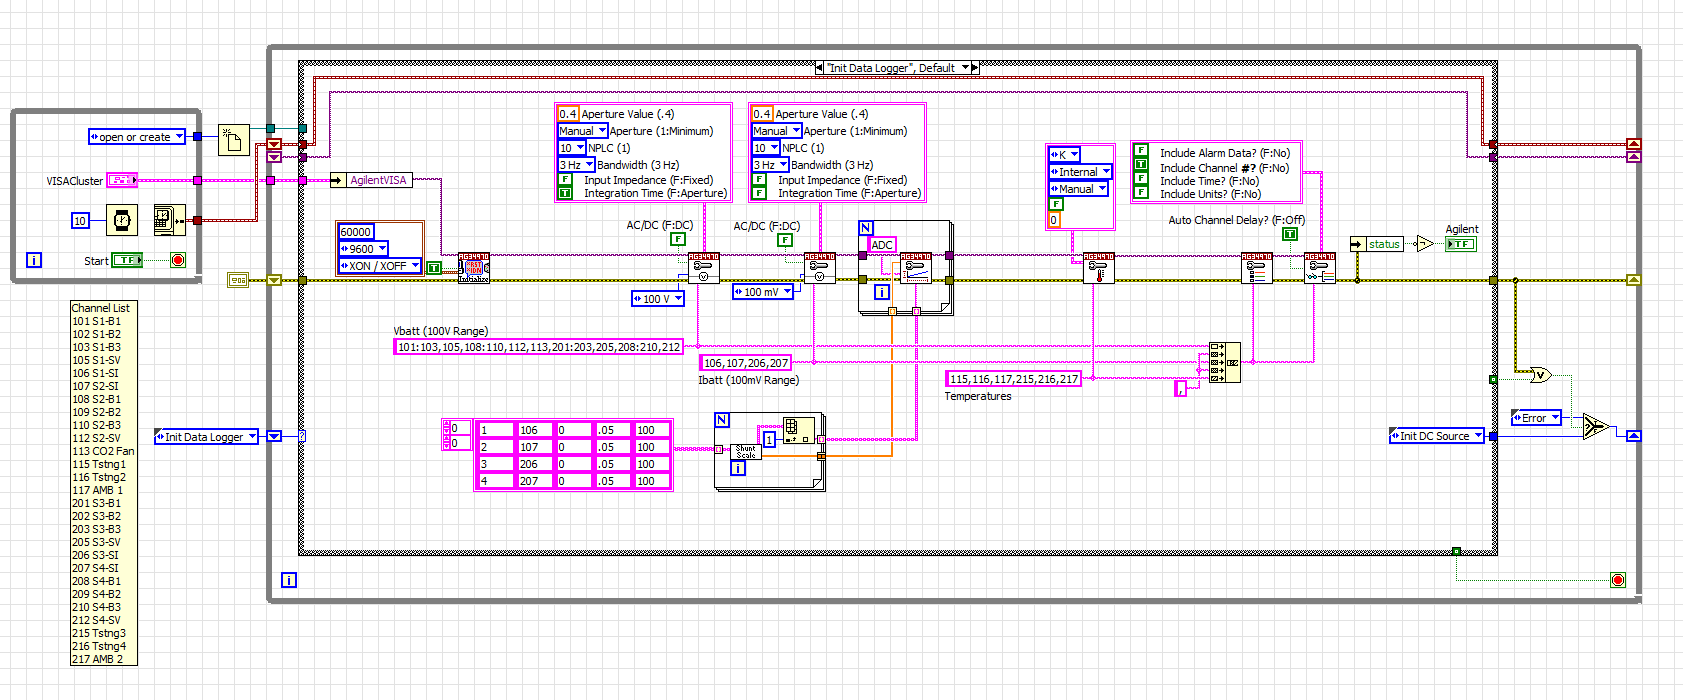Select the Shunt Scale subVI
The width and height of the screenshot is (1683, 700).
click(x=746, y=452)
